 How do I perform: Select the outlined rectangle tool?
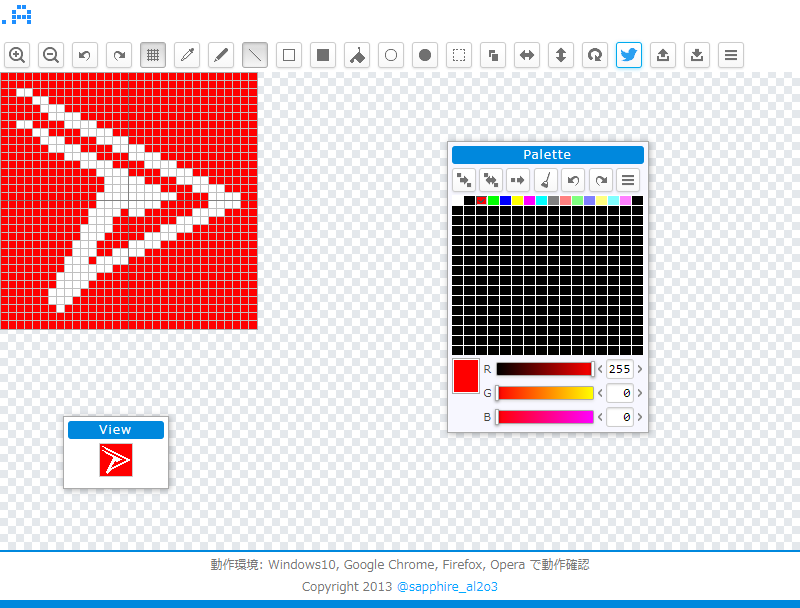click(289, 55)
